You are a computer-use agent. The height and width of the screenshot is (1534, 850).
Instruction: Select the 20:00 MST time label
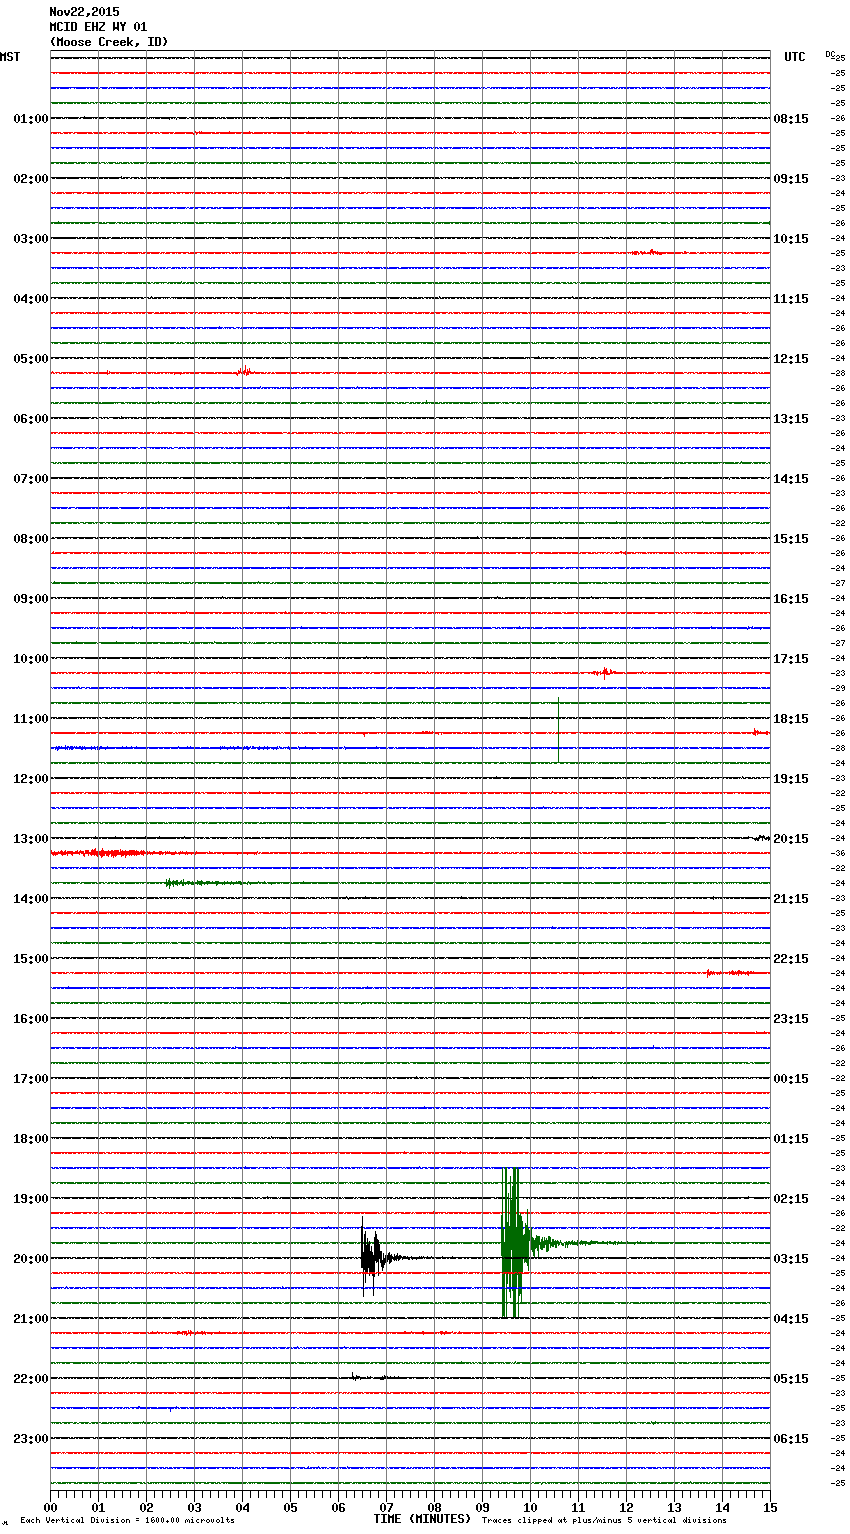(x=31, y=1259)
